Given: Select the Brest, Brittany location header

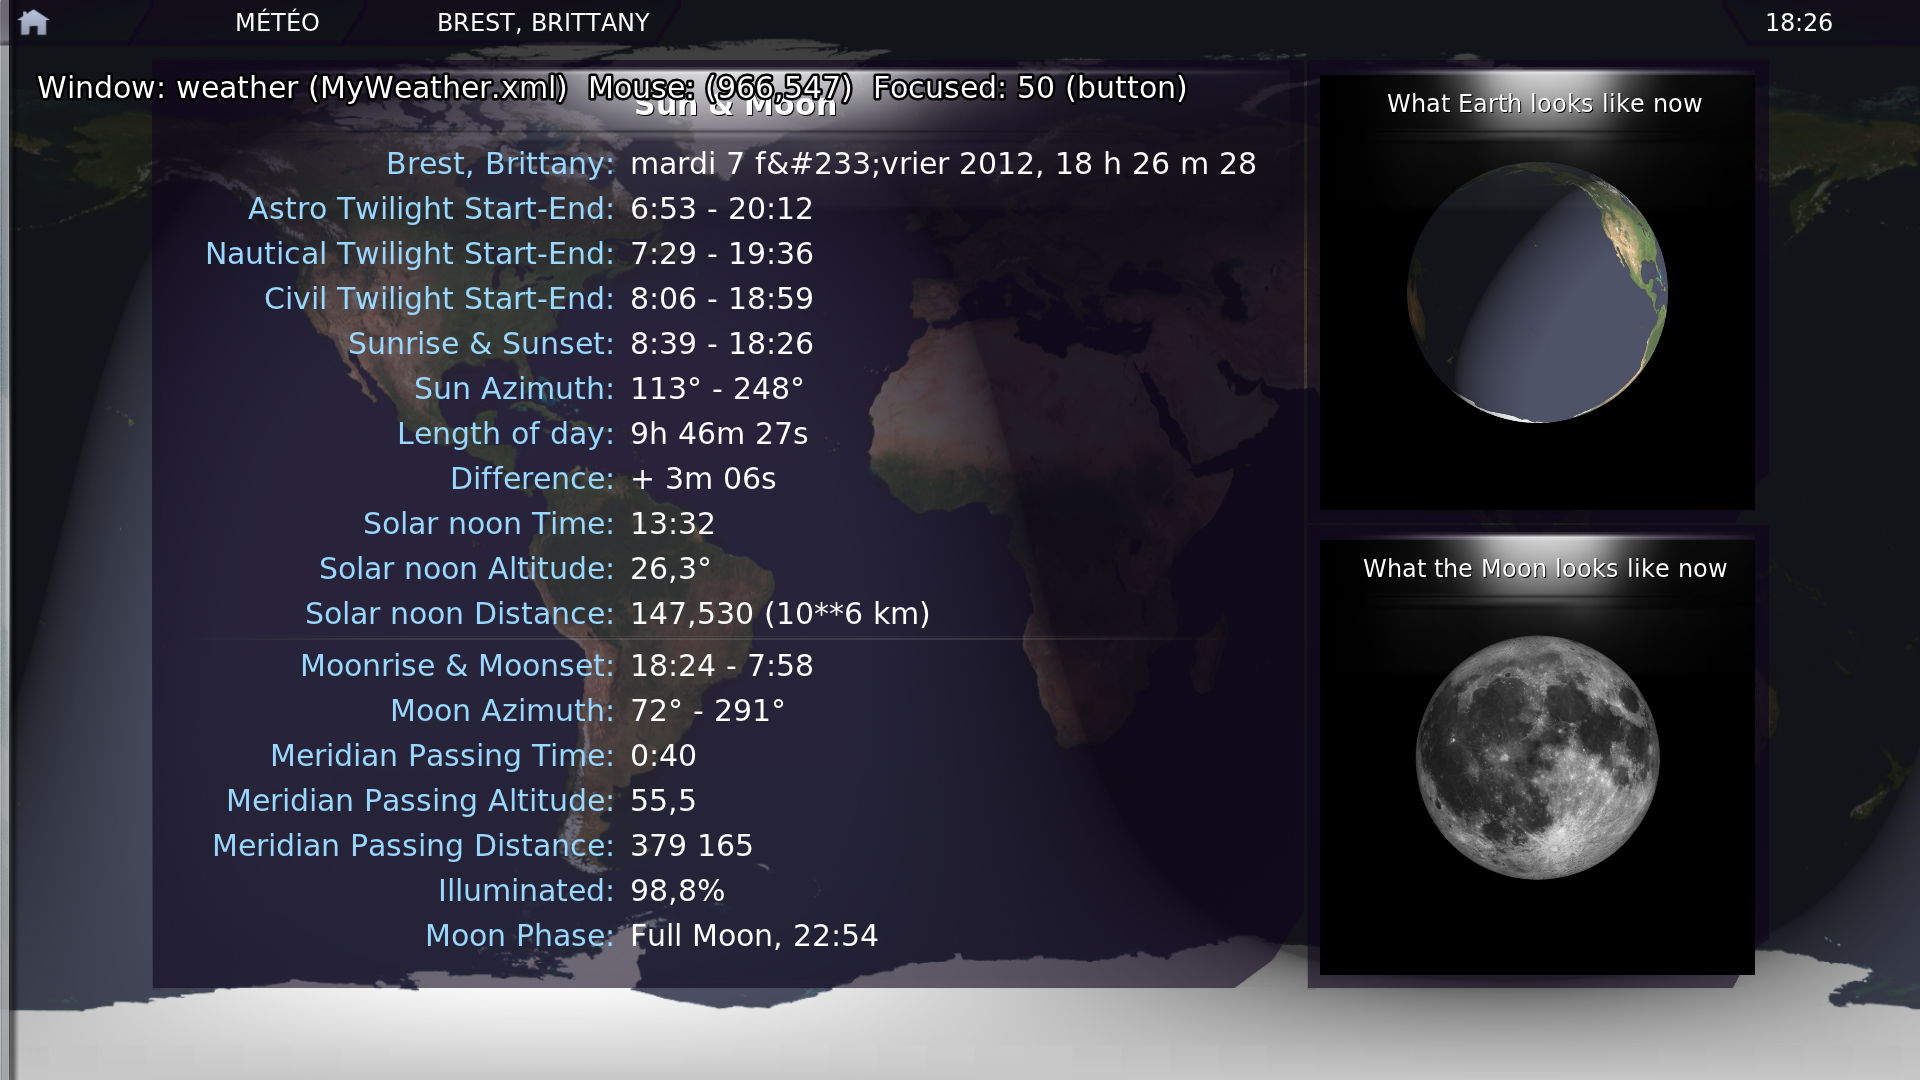Looking at the screenshot, I should click(543, 22).
